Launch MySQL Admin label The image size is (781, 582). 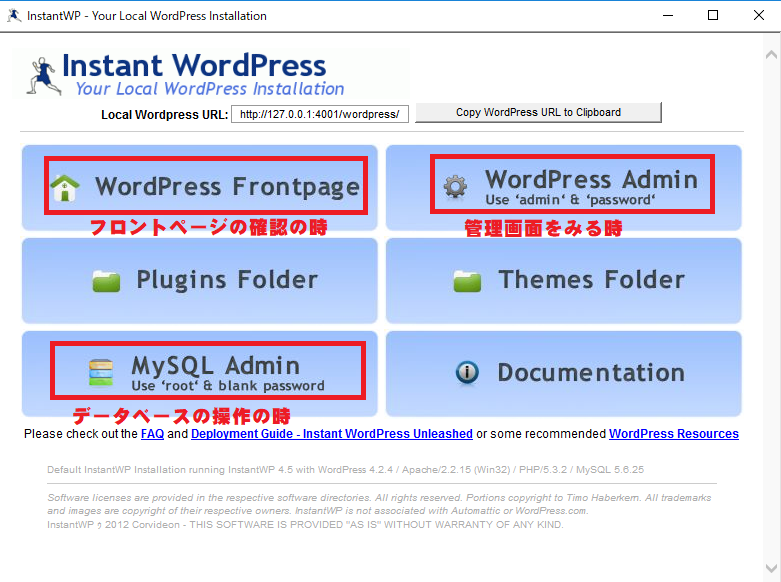pyautogui.click(x=215, y=365)
